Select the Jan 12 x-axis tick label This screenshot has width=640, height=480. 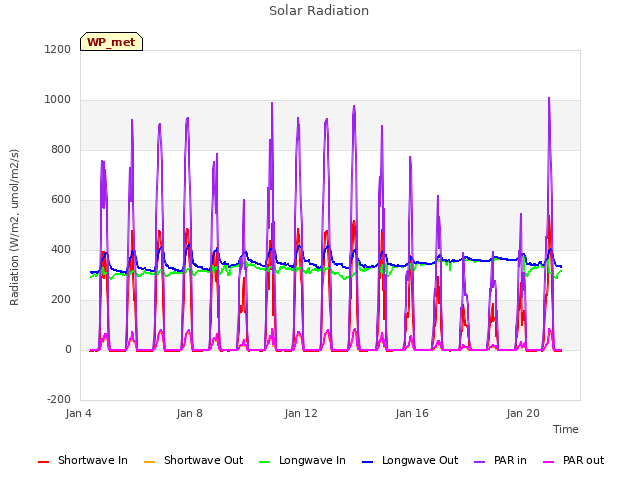click(301, 413)
